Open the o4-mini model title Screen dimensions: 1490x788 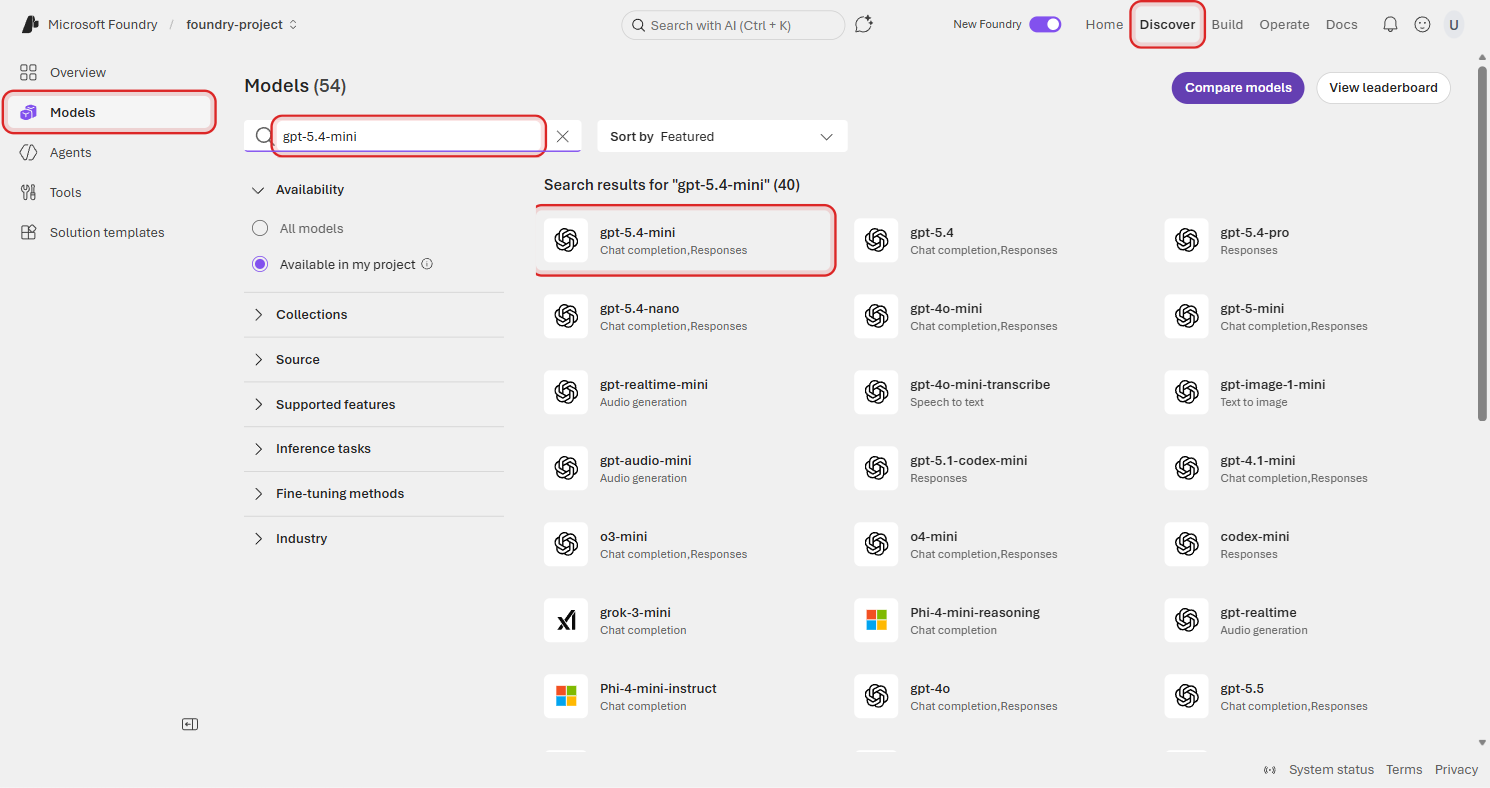point(934,536)
